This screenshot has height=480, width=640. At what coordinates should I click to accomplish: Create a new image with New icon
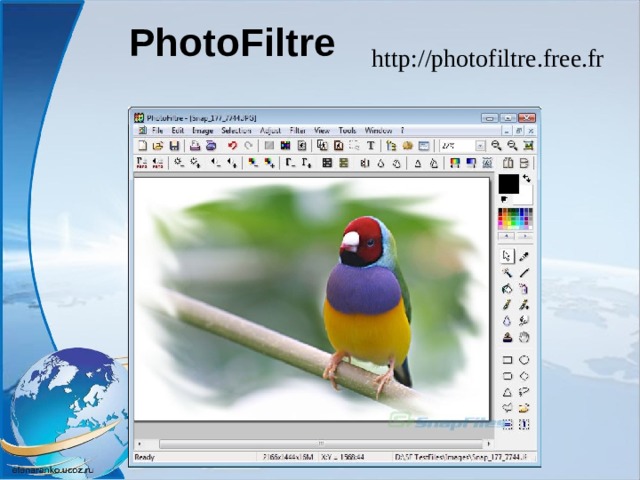click(142, 145)
